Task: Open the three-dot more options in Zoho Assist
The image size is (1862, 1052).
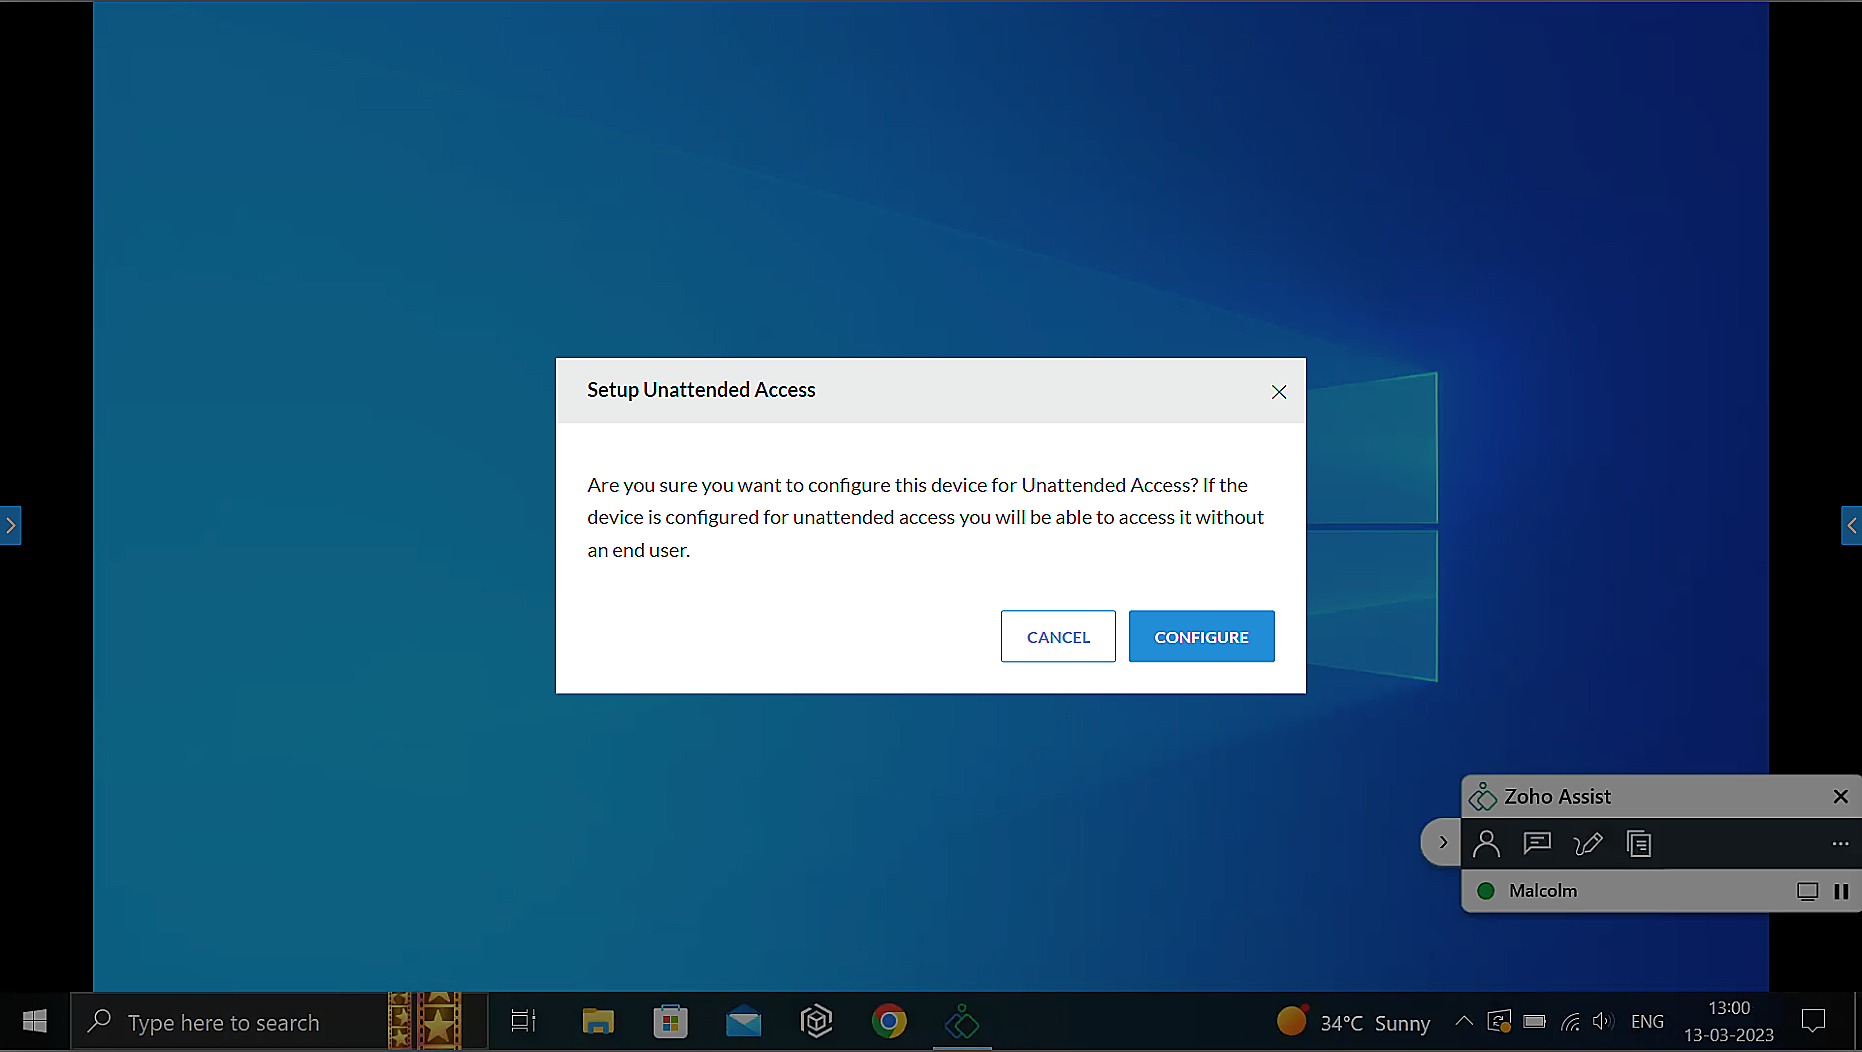Action: coord(1840,844)
